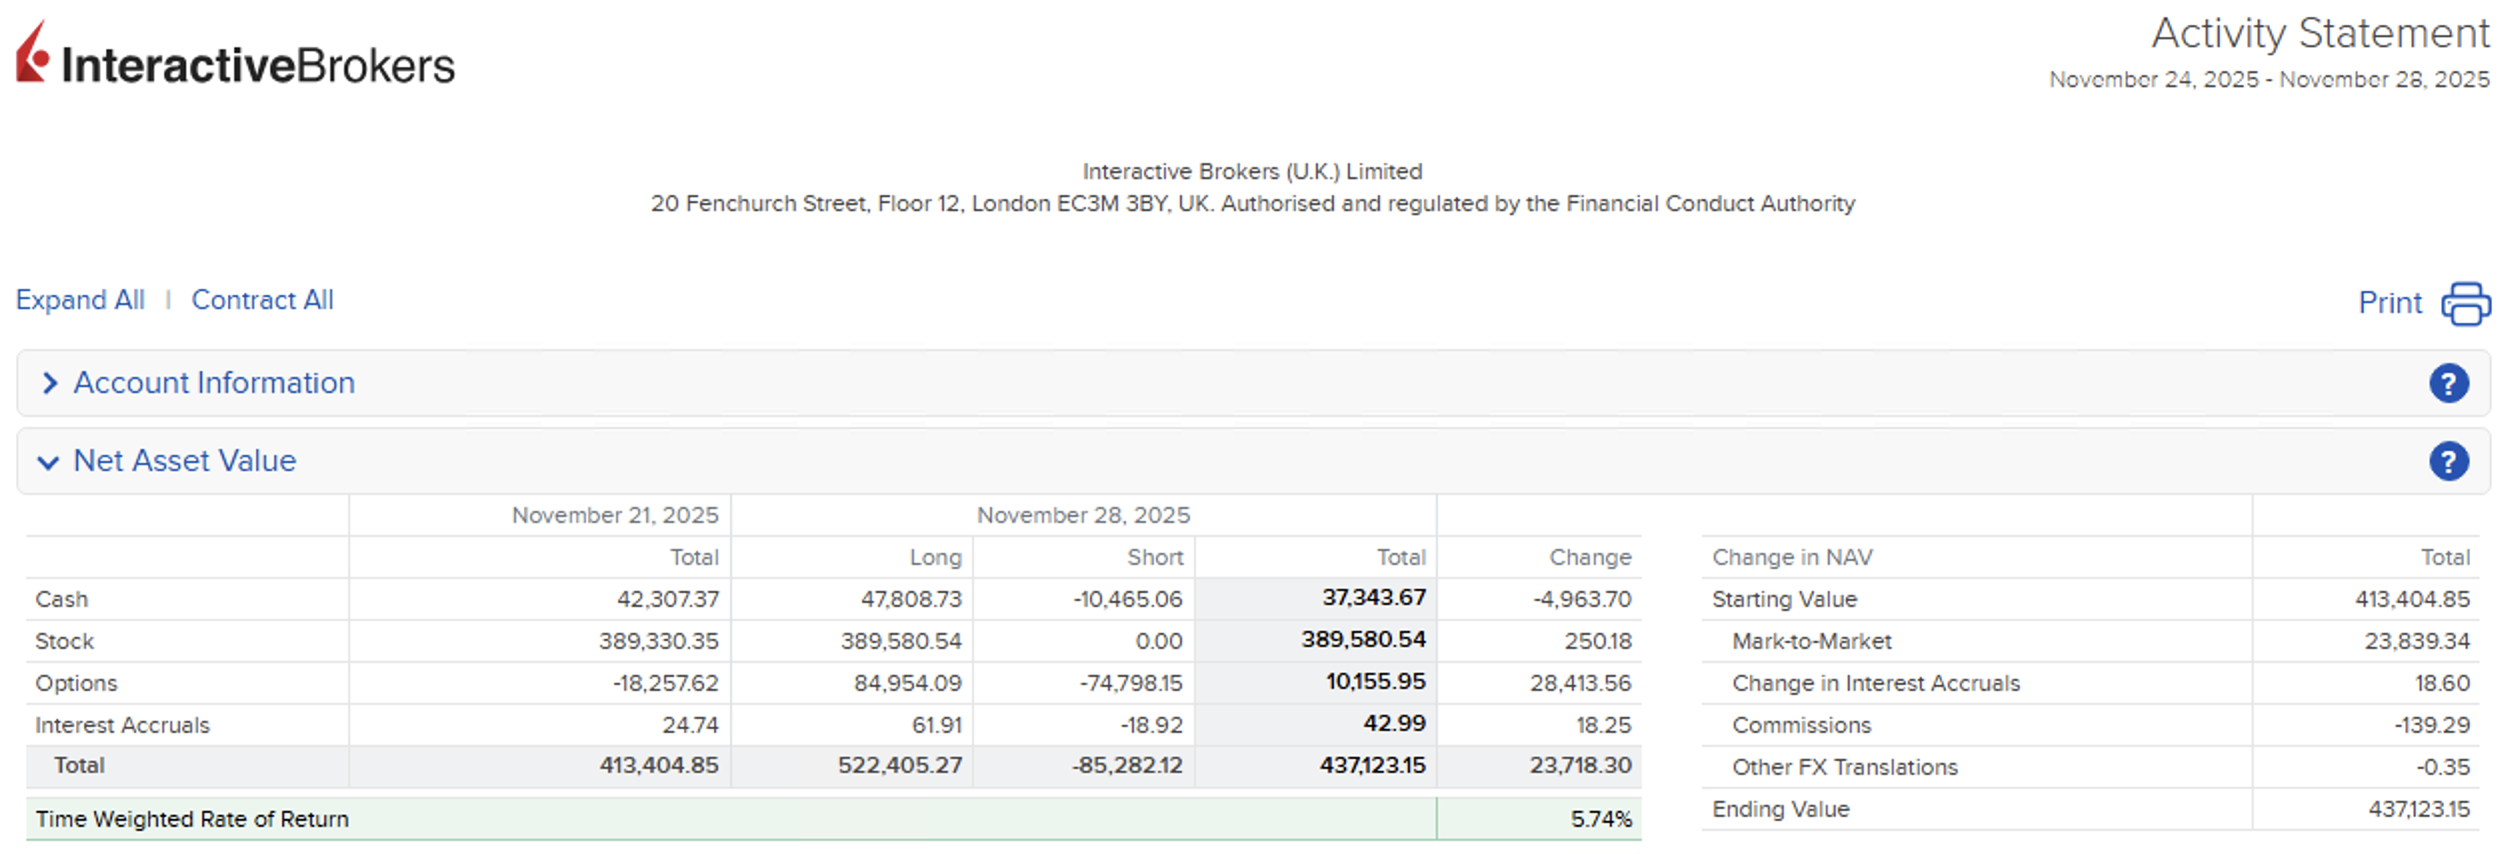Collapse the Net Asset Value chevron
This screenshot has width=2508, height=854.
48,462
